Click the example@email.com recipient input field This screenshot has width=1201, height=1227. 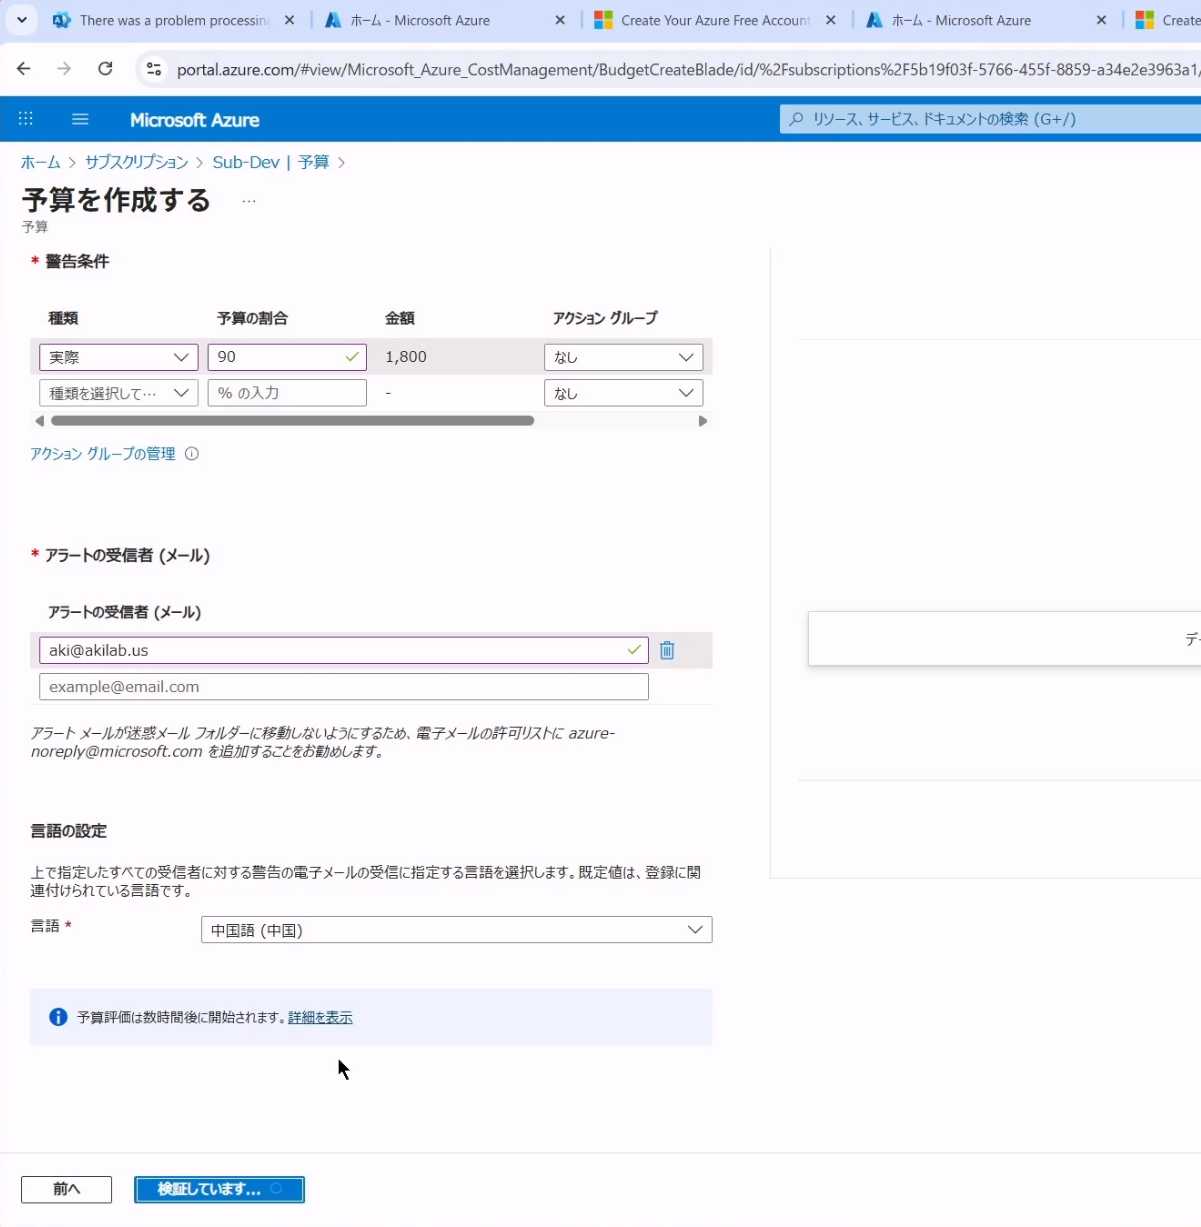[x=343, y=687]
